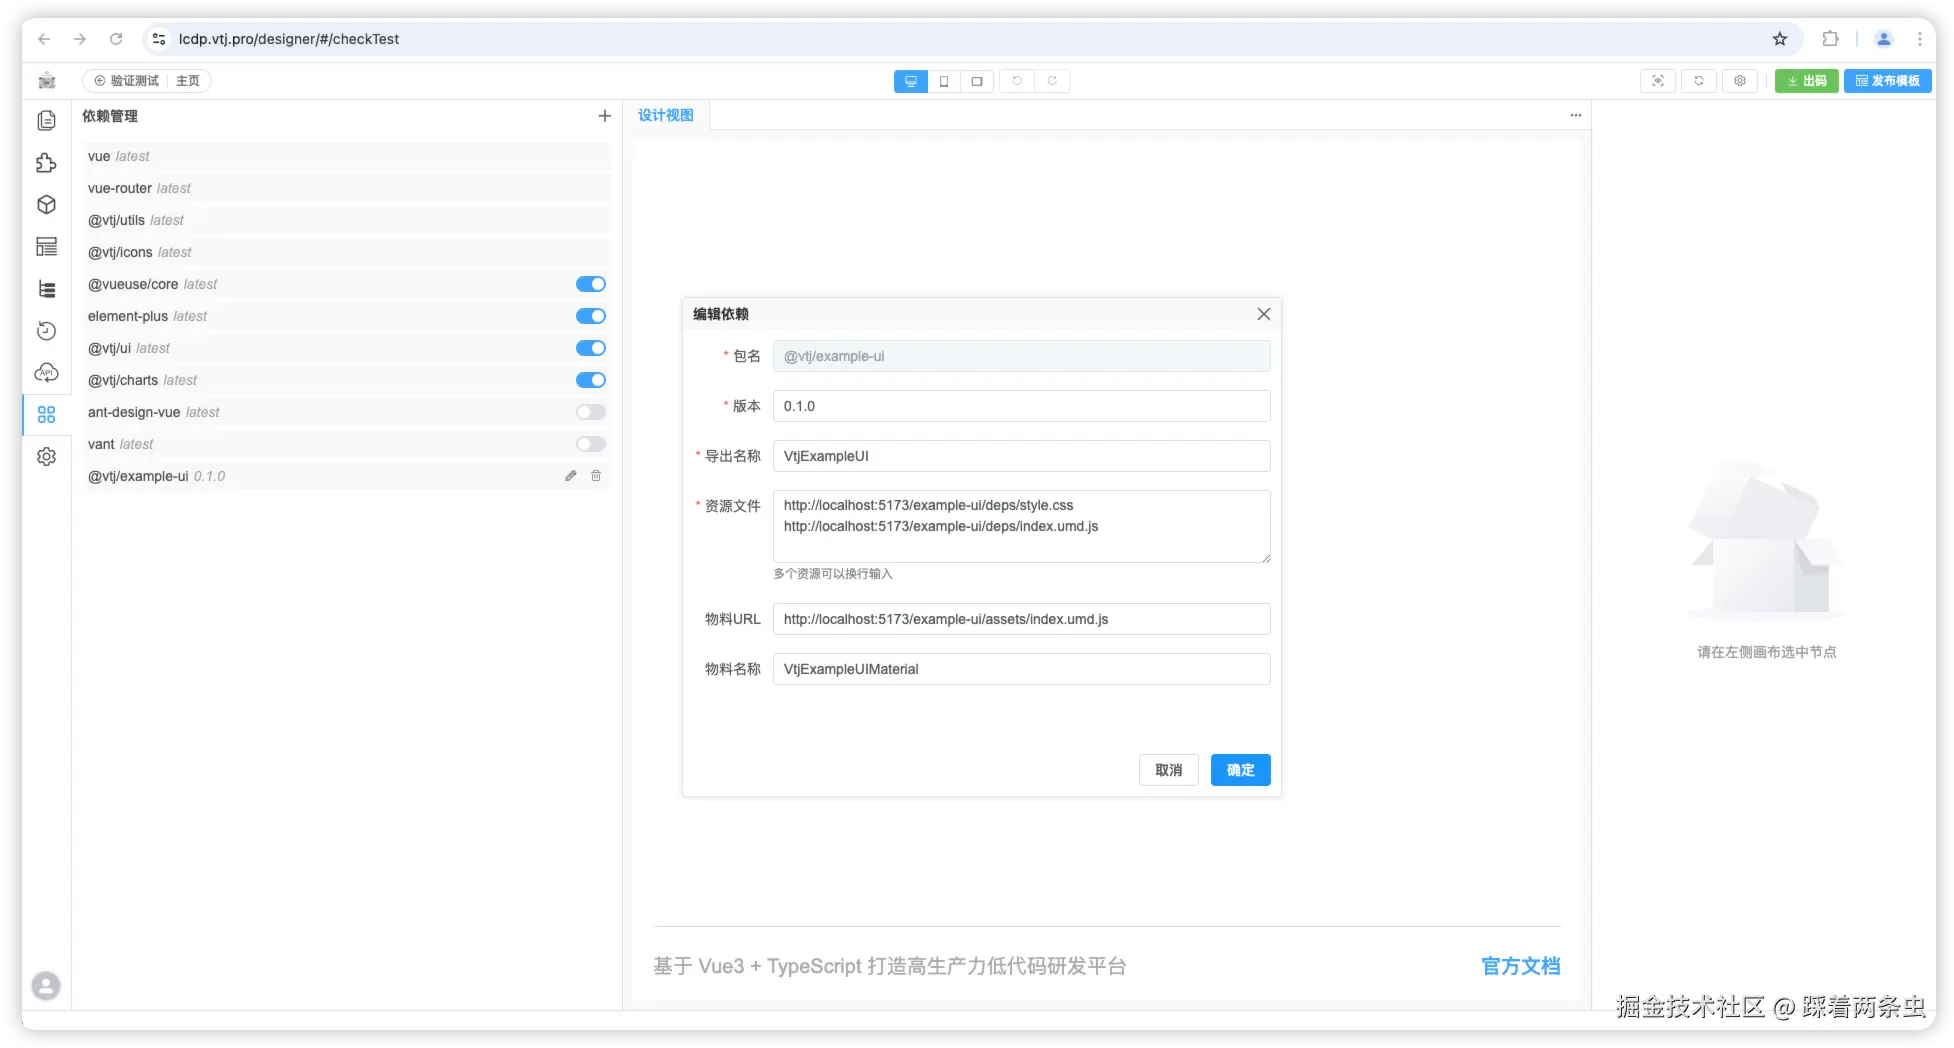Select the @vtj/utils dependency row
Screen dimensions: 1954x1048
[x=347, y=220]
